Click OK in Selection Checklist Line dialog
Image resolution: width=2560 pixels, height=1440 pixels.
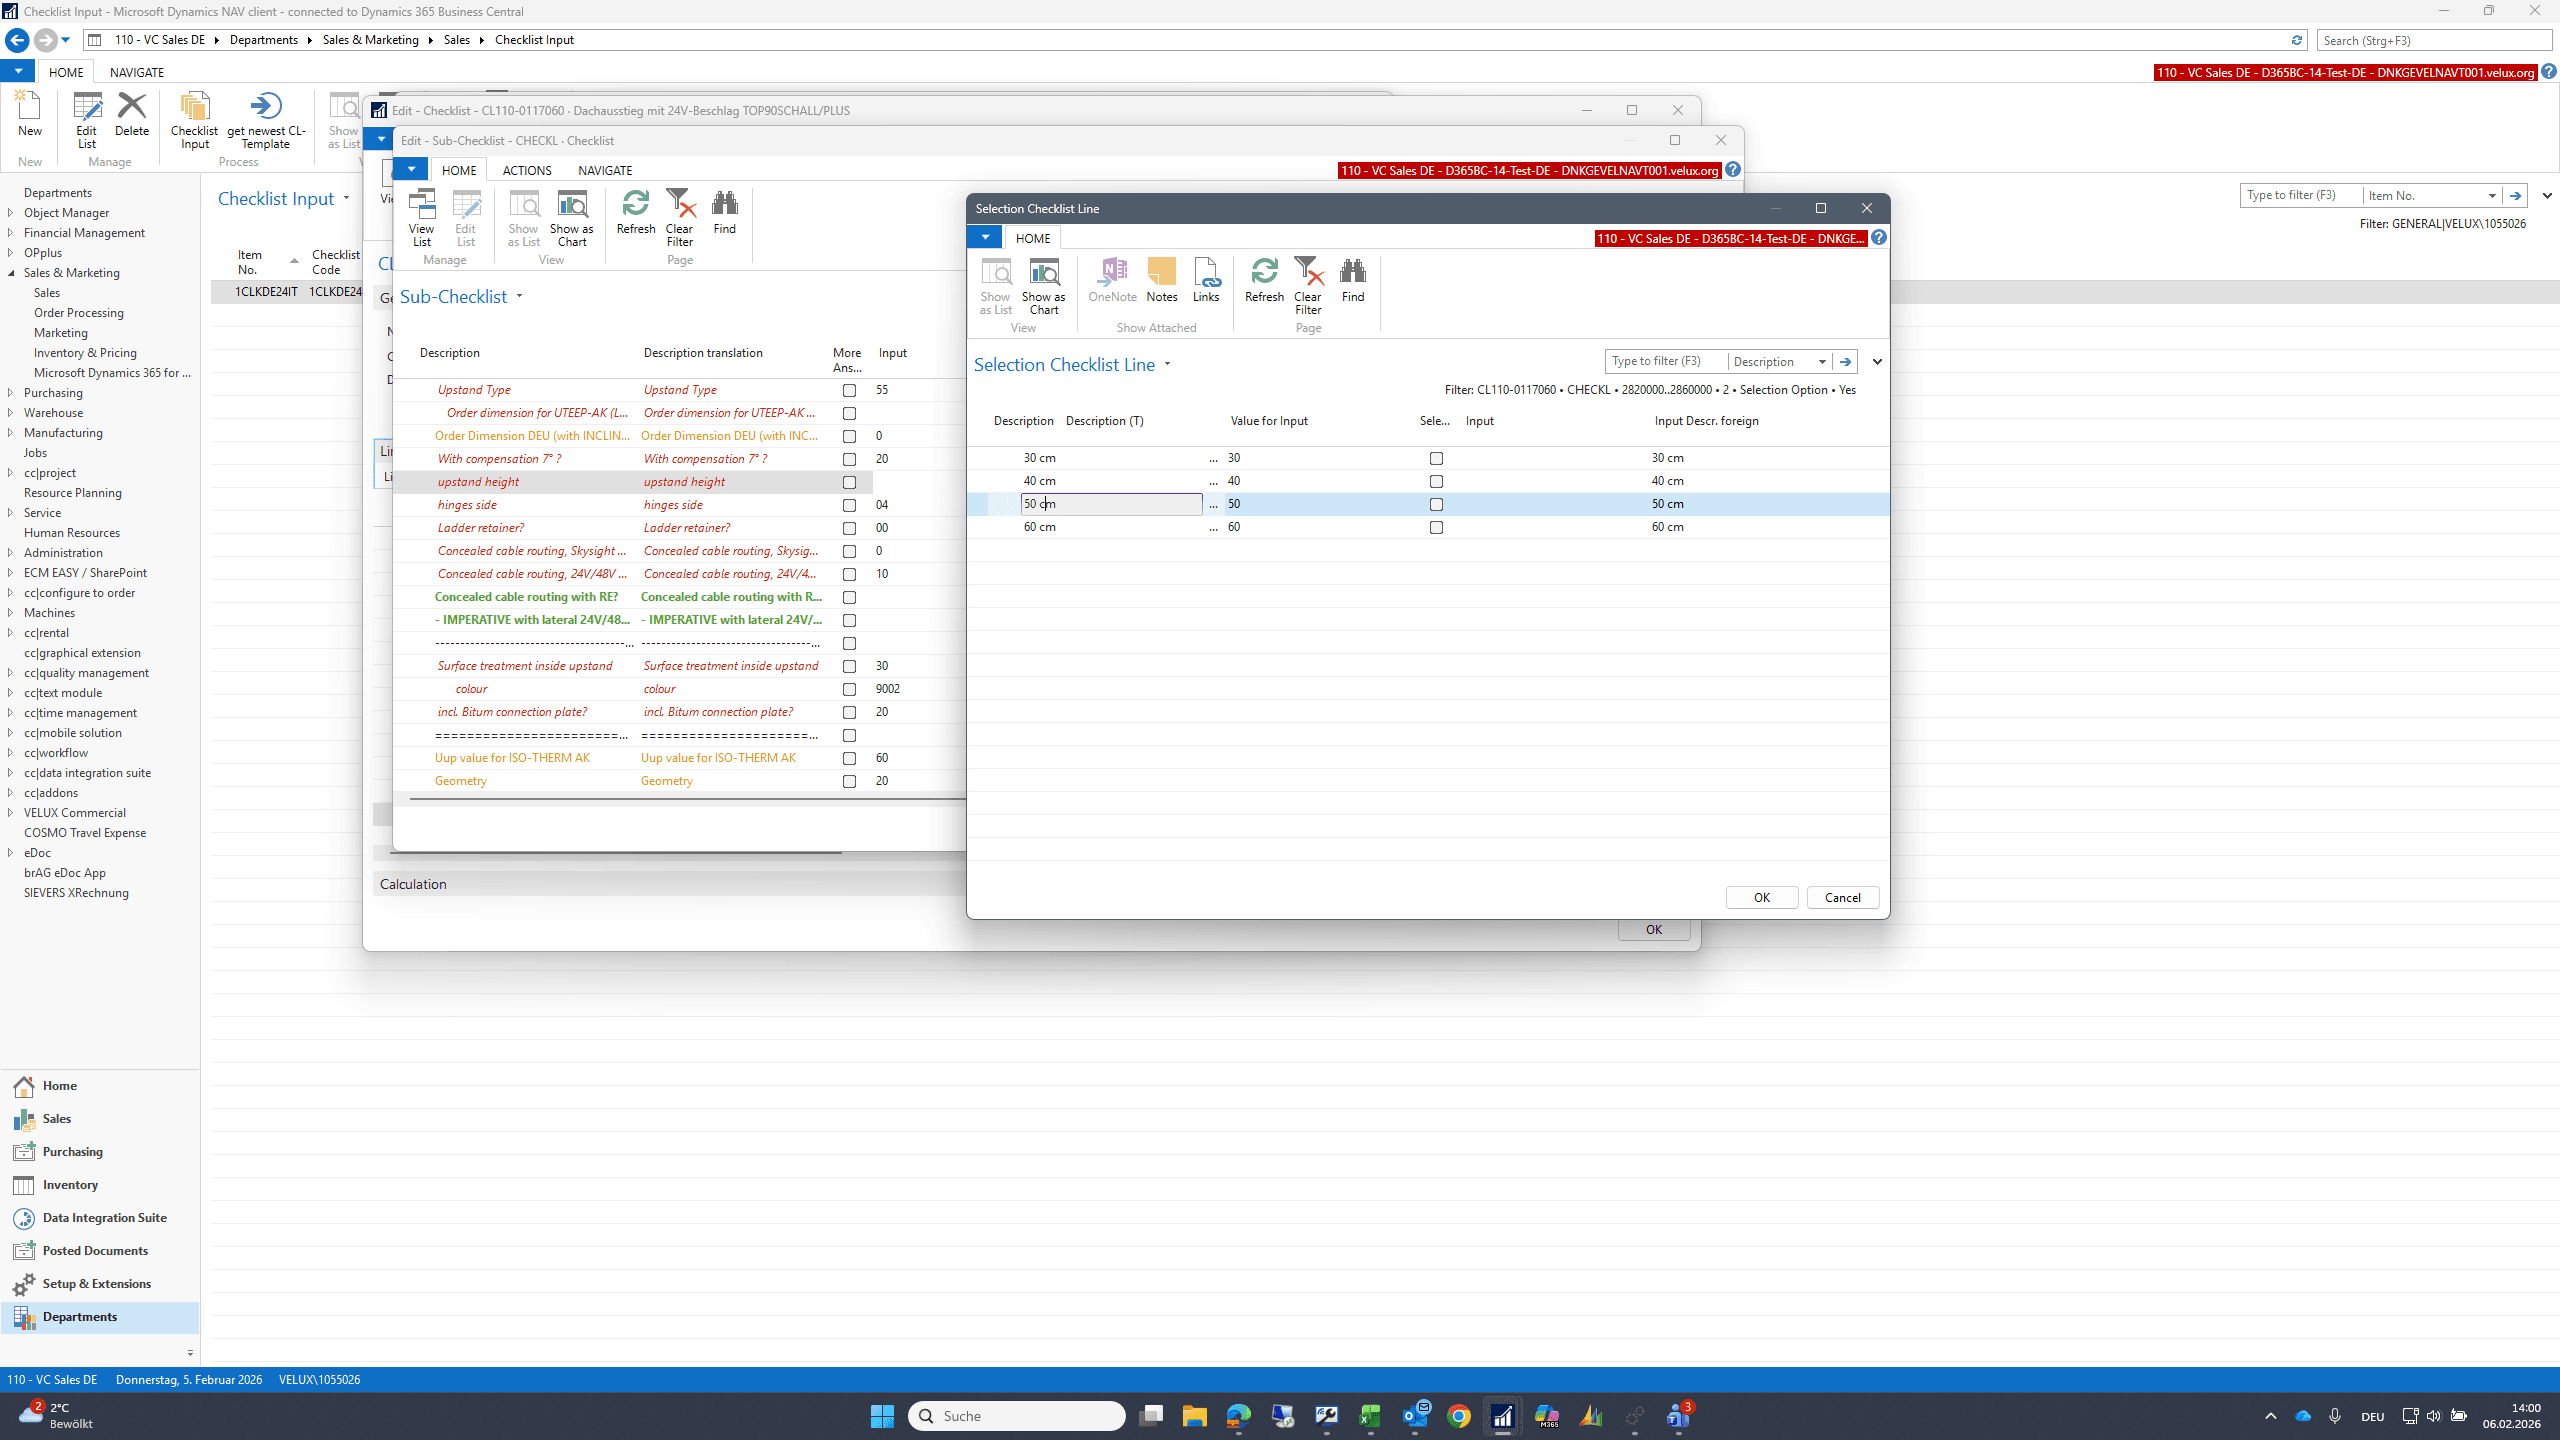pos(1762,897)
